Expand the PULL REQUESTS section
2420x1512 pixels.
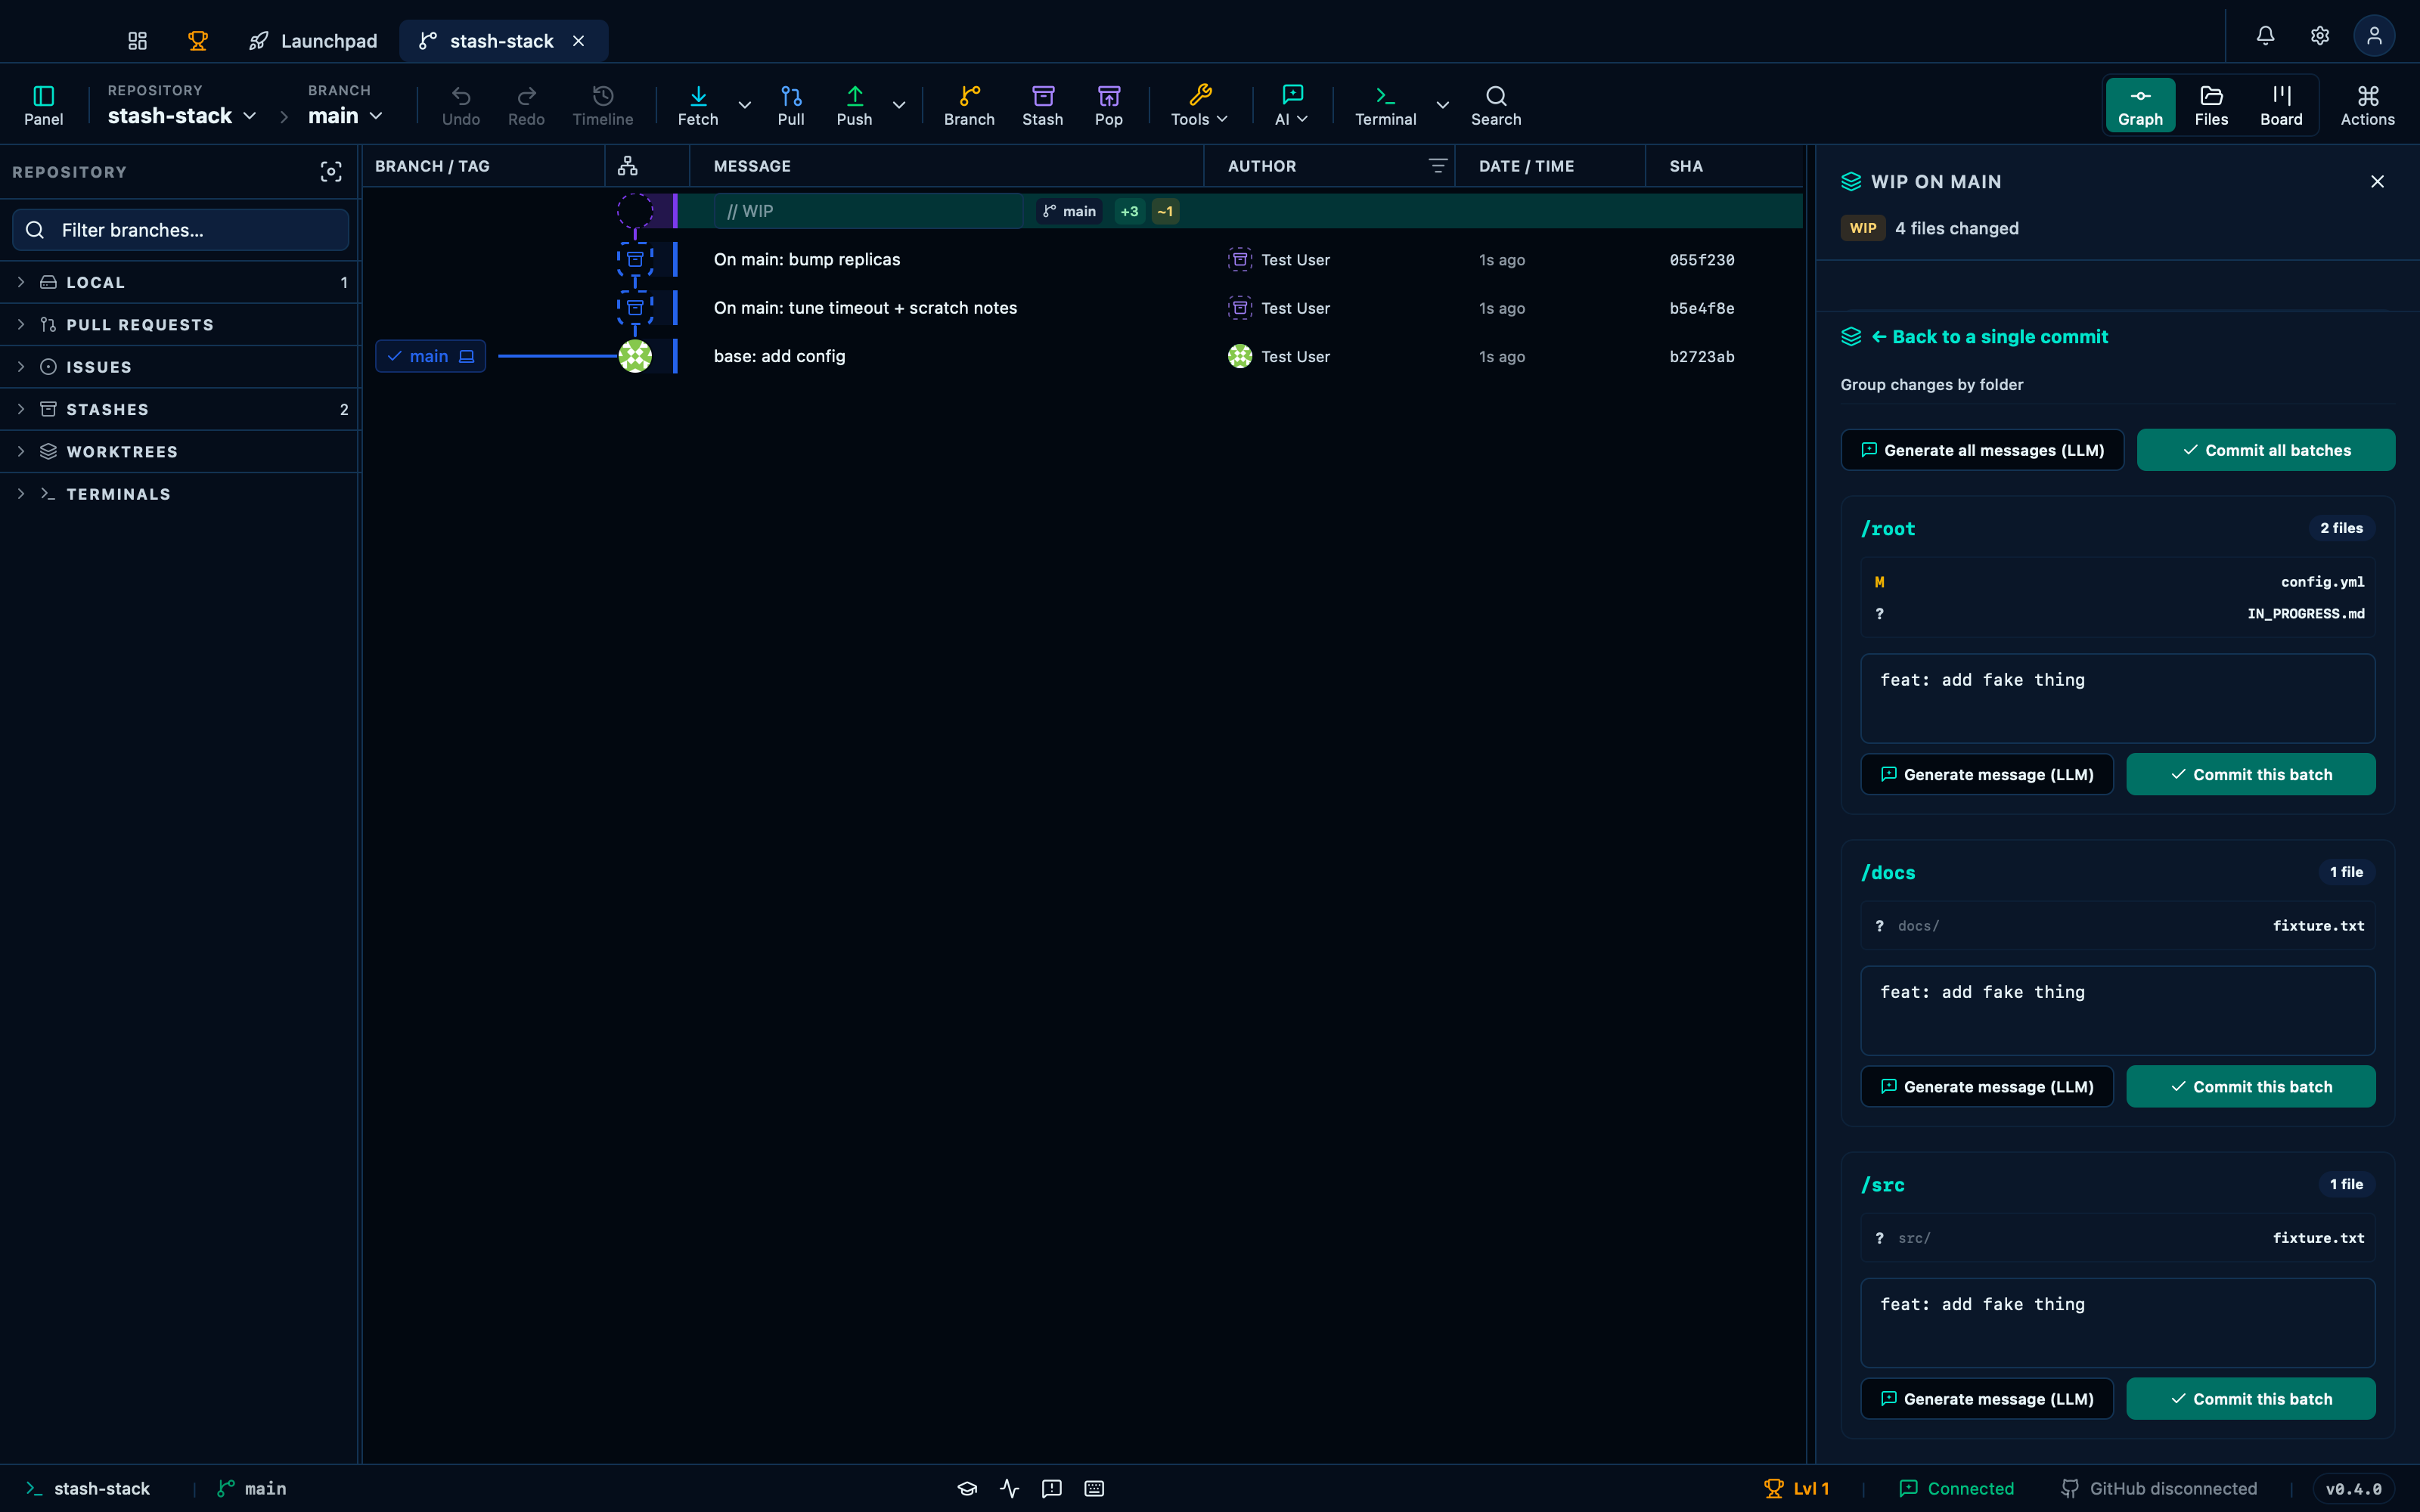(180, 325)
